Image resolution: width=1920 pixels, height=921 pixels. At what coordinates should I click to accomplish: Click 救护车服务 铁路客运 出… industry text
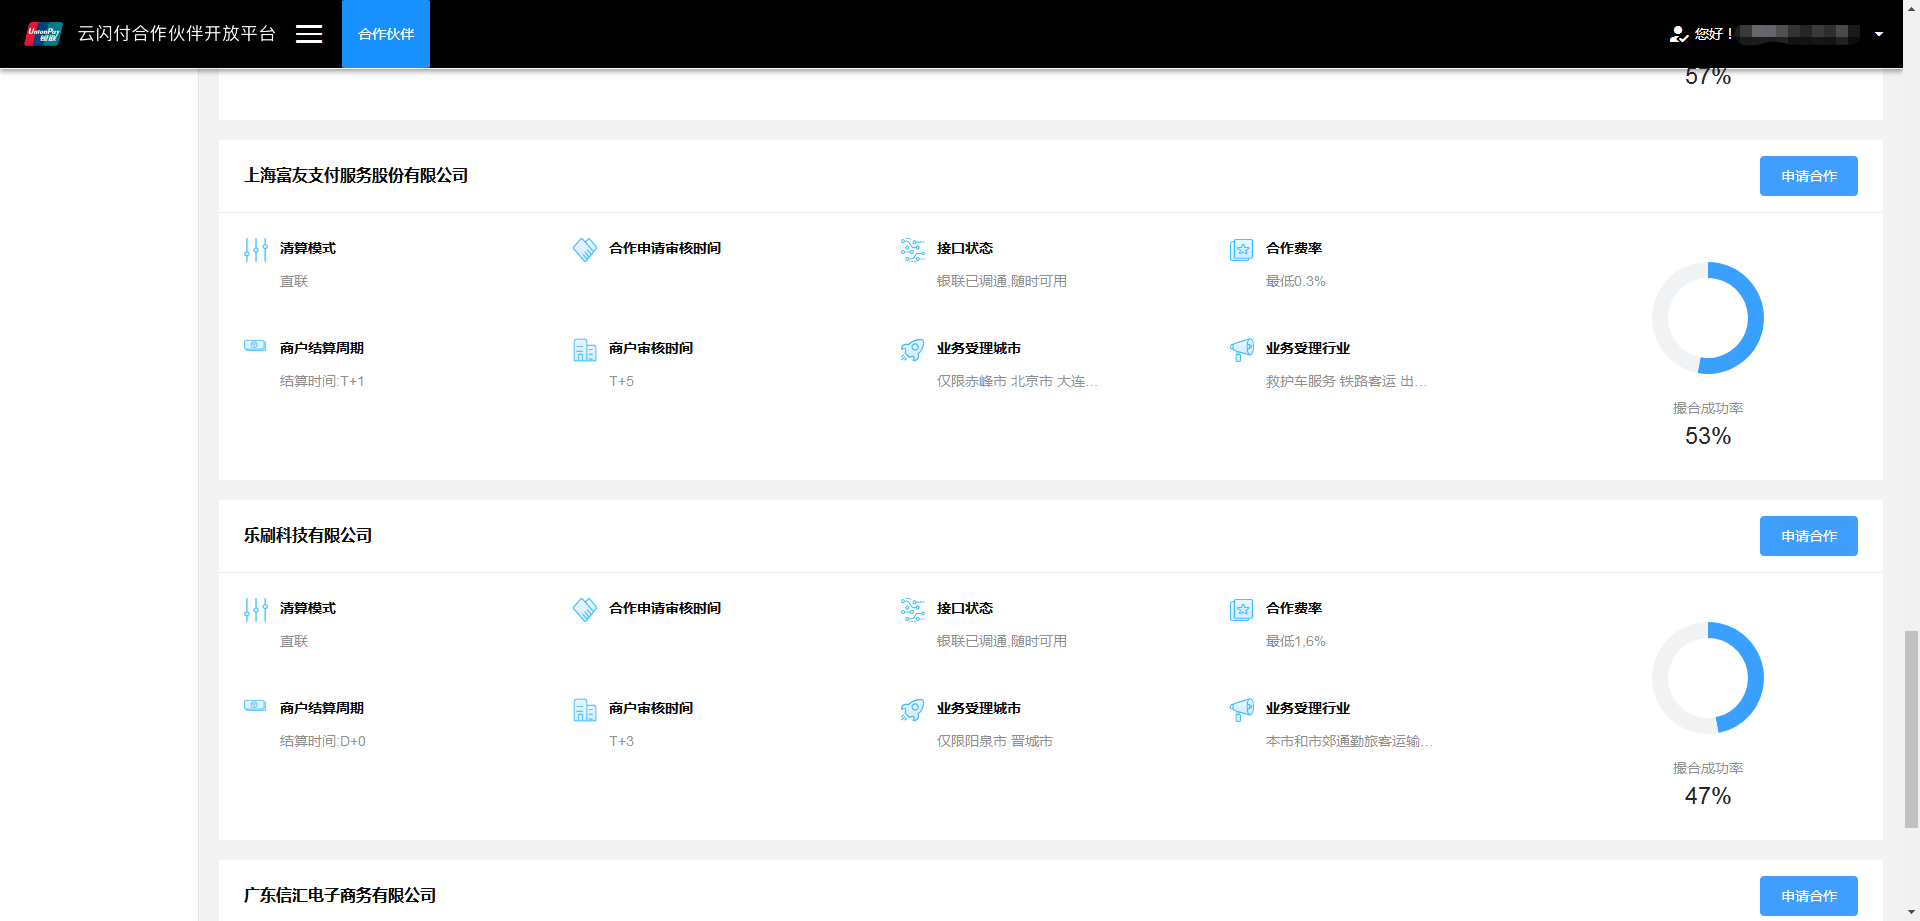[1346, 381]
